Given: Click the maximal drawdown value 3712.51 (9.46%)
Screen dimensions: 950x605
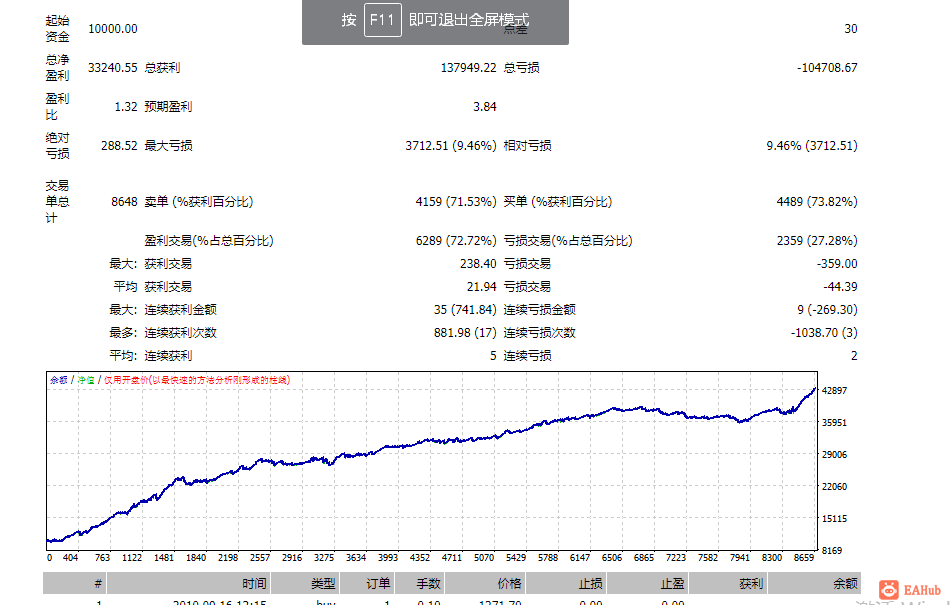Looking at the screenshot, I should pyautogui.click(x=451, y=145).
